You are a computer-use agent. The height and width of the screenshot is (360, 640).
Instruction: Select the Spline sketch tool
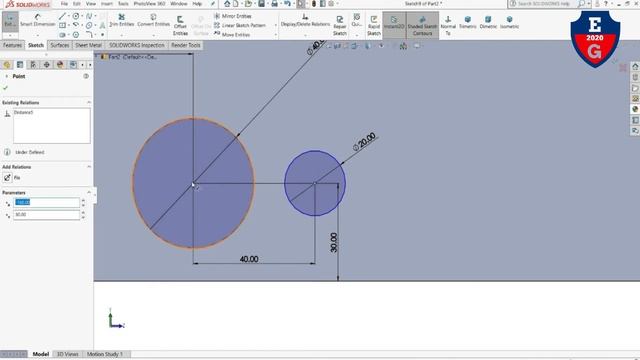89,16
